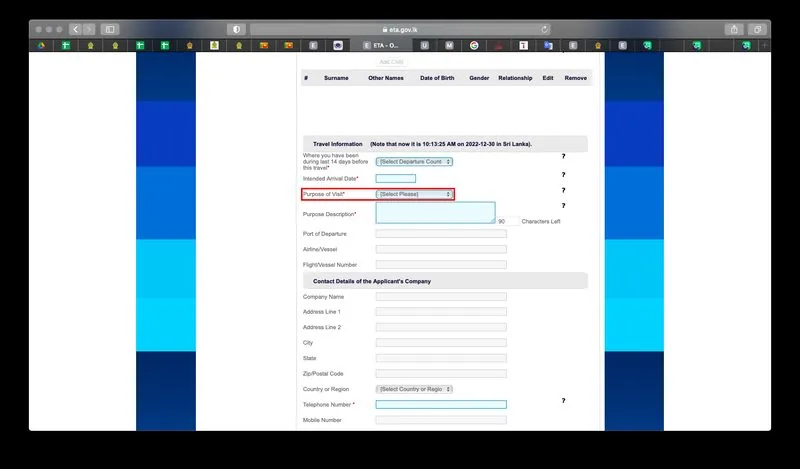
Task: Open the privacy report shield icon
Action: (236, 29)
